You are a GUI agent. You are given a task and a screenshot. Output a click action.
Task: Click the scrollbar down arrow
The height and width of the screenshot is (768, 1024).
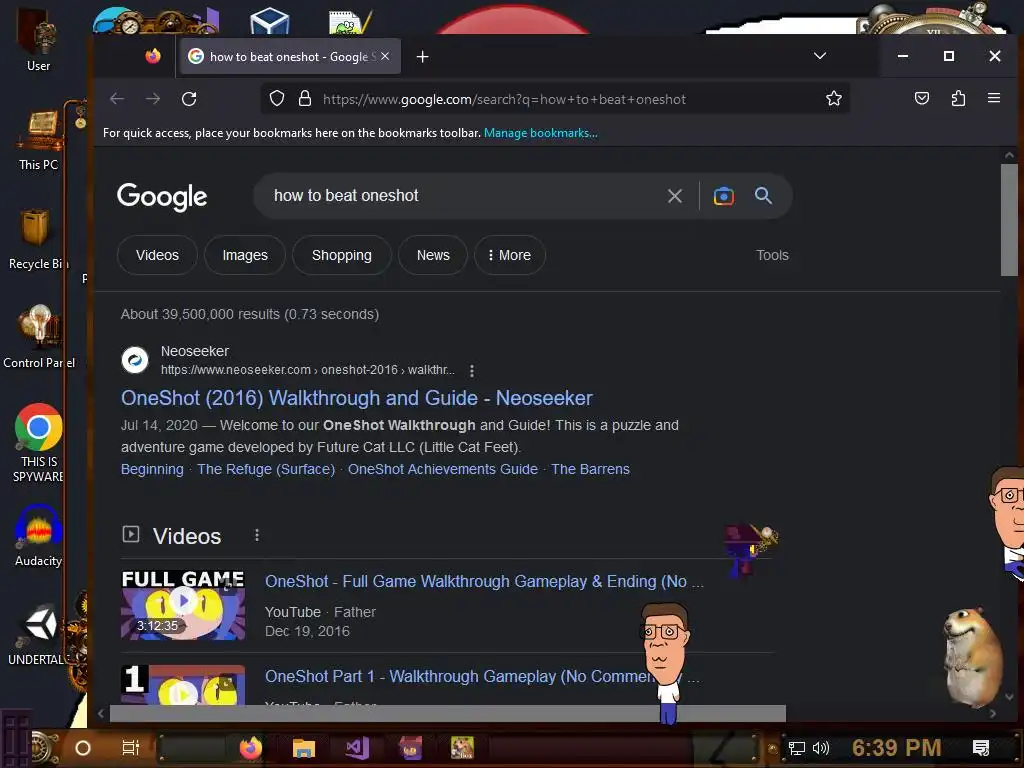[x=1009, y=697]
